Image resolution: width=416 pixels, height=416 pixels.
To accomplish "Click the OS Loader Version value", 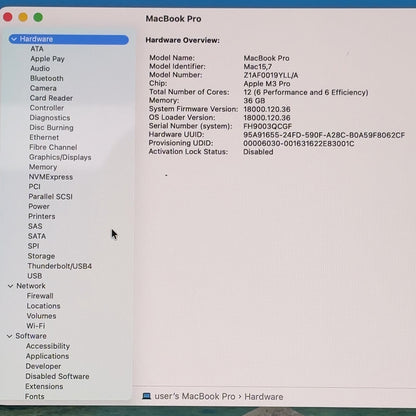I will [267, 118].
